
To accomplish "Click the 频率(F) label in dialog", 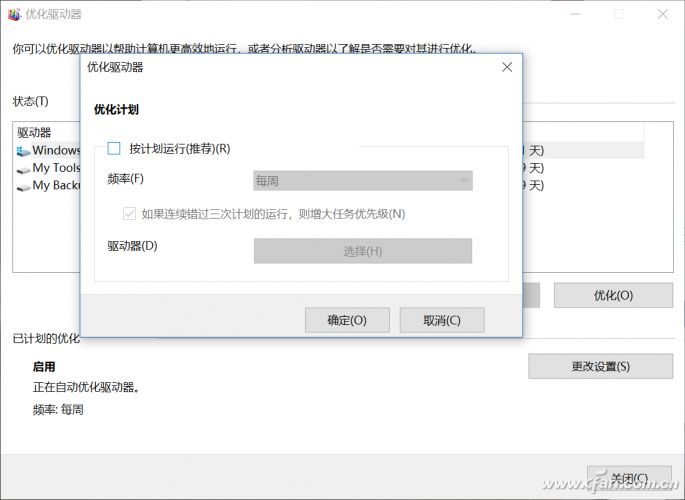I will coord(125,179).
